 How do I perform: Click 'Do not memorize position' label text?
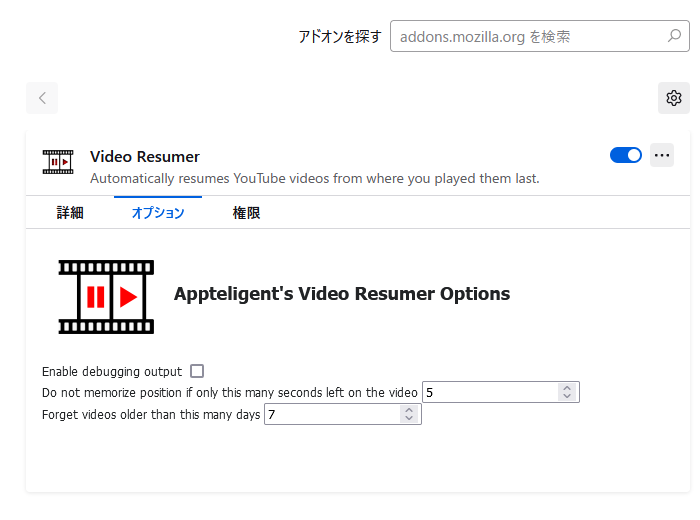tap(229, 393)
